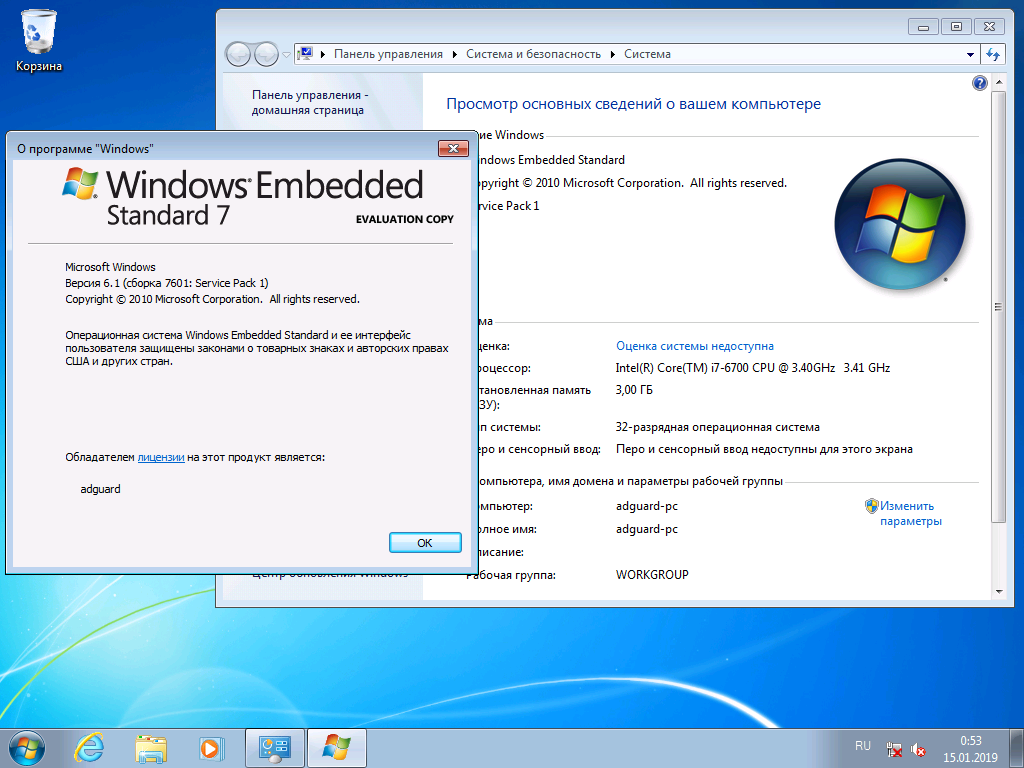Image resolution: width=1024 pixels, height=768 pixels.
Task: Close the System control panel window
Action: (989, 27)
